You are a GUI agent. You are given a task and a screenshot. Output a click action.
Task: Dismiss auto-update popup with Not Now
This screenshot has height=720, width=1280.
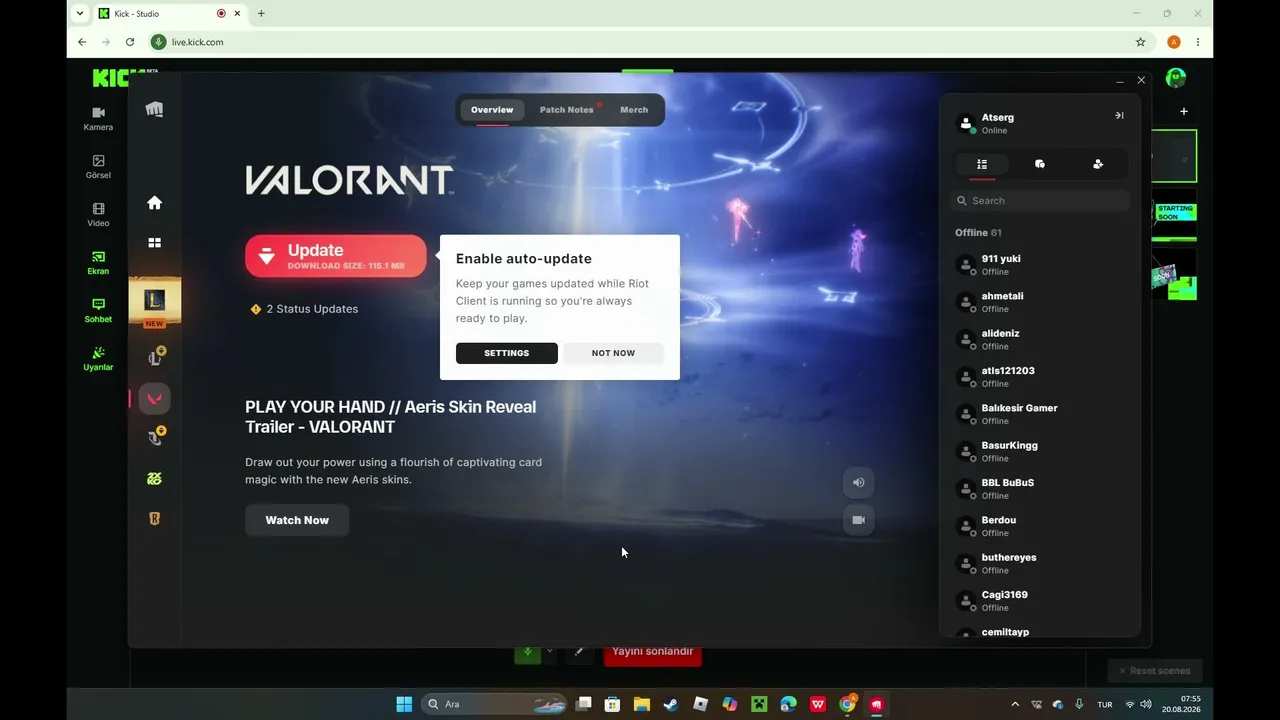point(613,353)
